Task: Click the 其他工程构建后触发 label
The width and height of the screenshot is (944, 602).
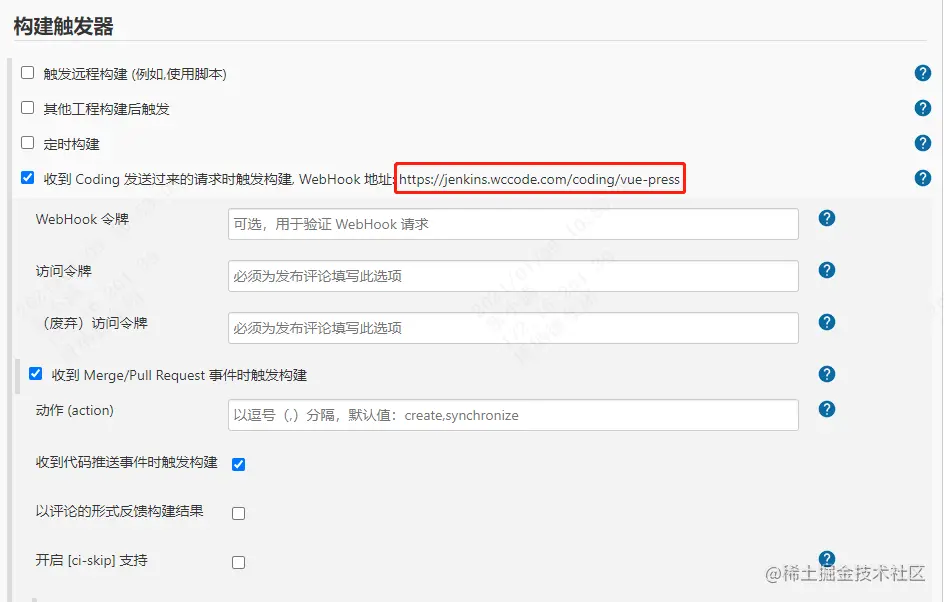Action: [x=107, y=109]
